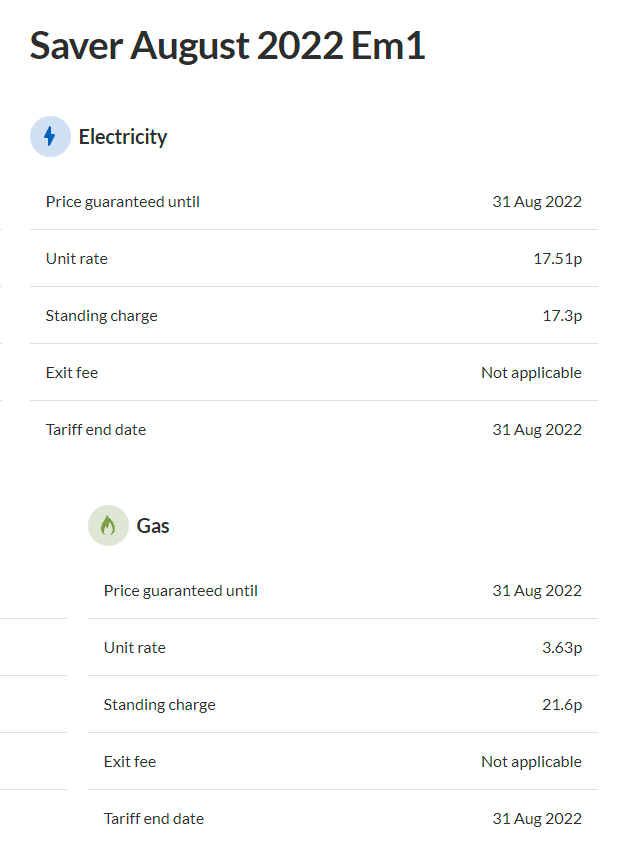Click gas Price guaranteed until label
Image resolution: width=637 pixels, height=867 pixels.
[x=181, y=591]
